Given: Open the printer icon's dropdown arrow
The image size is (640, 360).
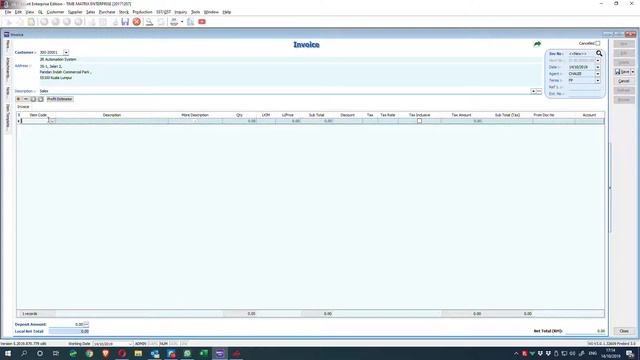Looking at the screenshot, I should (x=182, y=22).
